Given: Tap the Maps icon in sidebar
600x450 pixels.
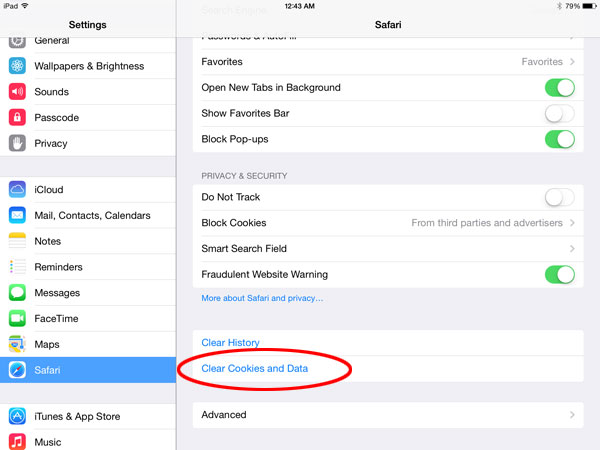Looking at the screenshot, I should [17, 344].
